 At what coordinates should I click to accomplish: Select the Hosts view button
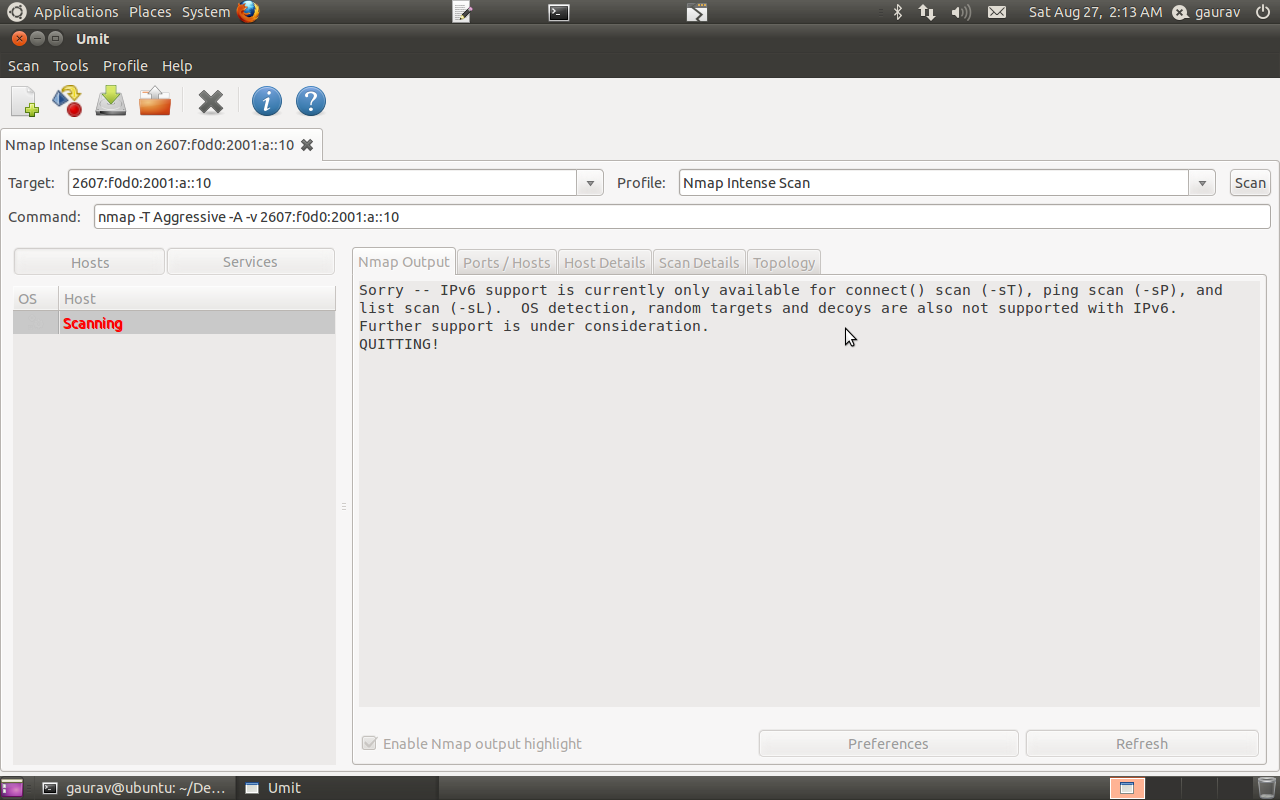pos(90,262)
